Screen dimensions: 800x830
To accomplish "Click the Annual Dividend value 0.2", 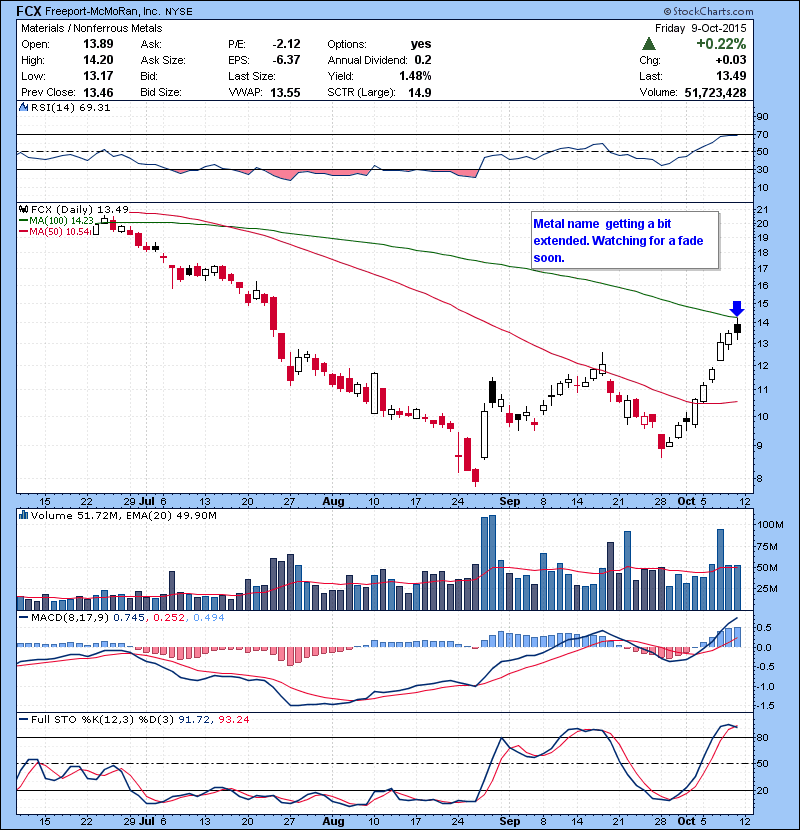I will (x=423, y=60).
